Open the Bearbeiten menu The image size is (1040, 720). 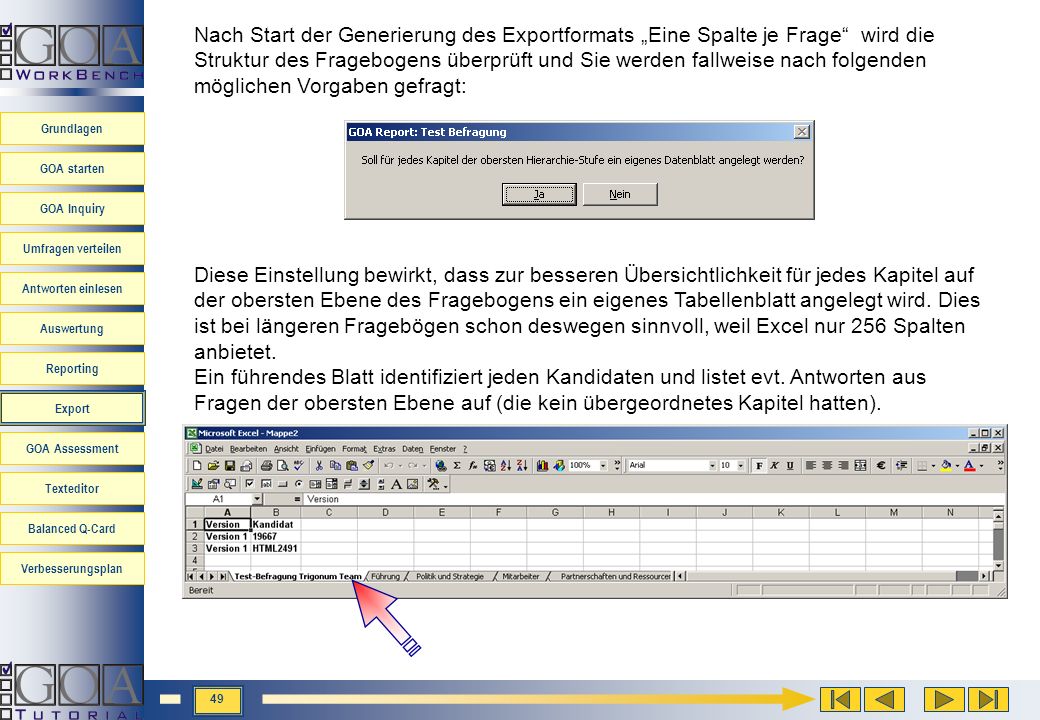[248, 449]
